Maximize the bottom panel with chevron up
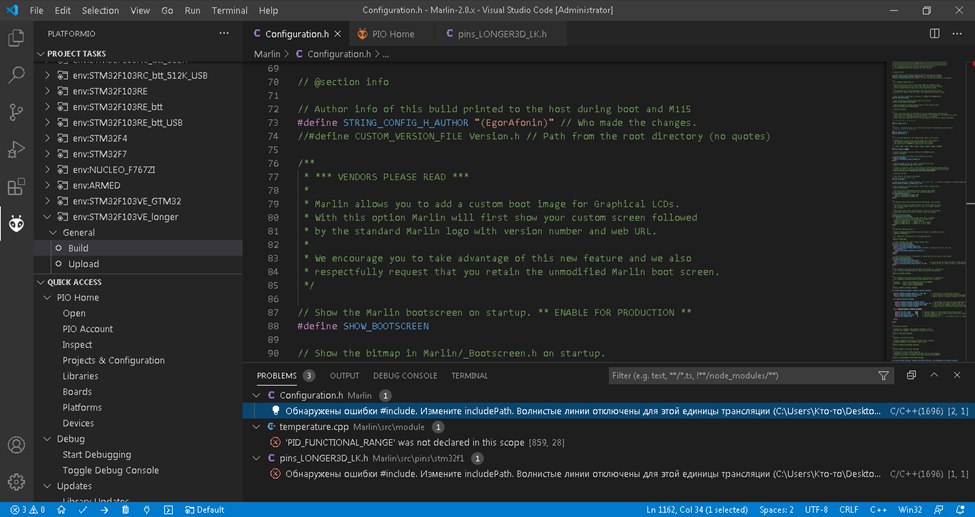This screenshot has height=517, width=975. coord(934,375)
